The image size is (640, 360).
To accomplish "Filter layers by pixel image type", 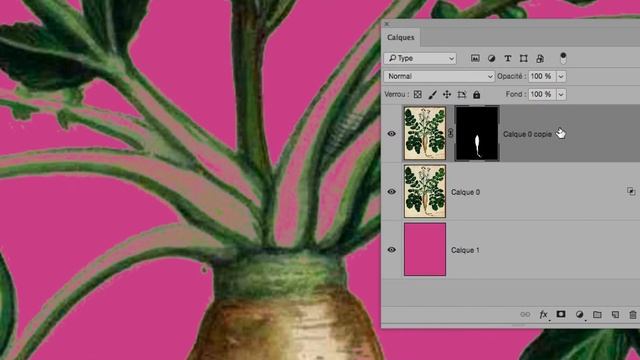I will click(475, 58).
